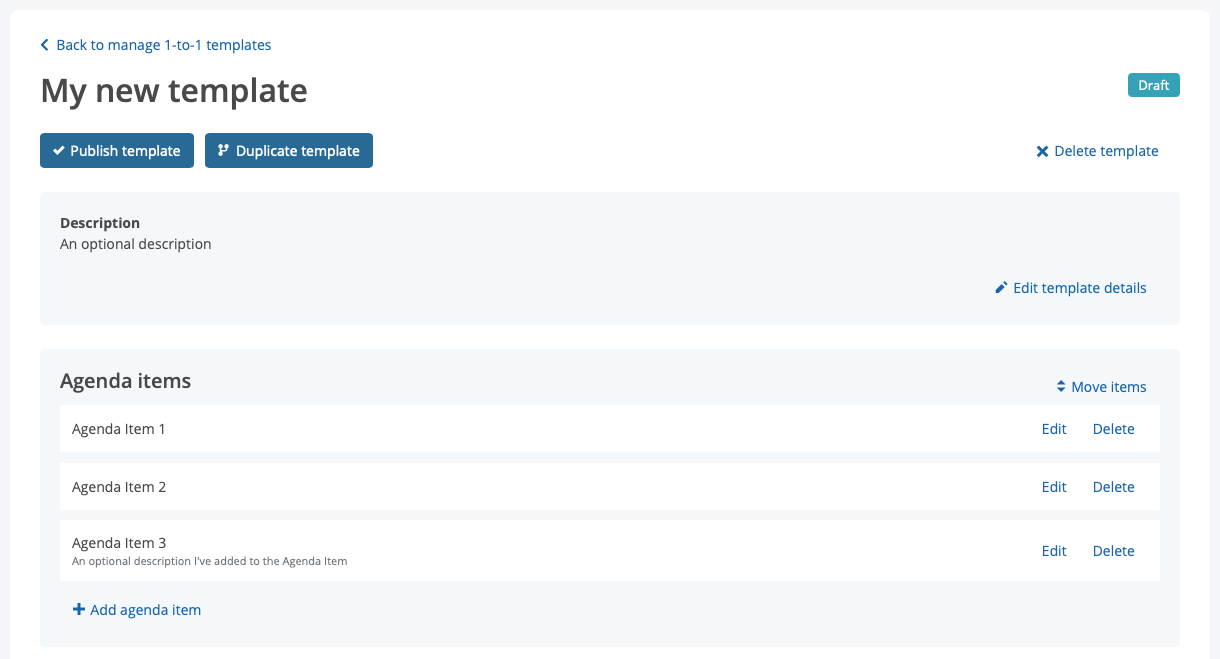Edit Agenda Item 3
The image size is (1220, 659).
(1054, 551)
